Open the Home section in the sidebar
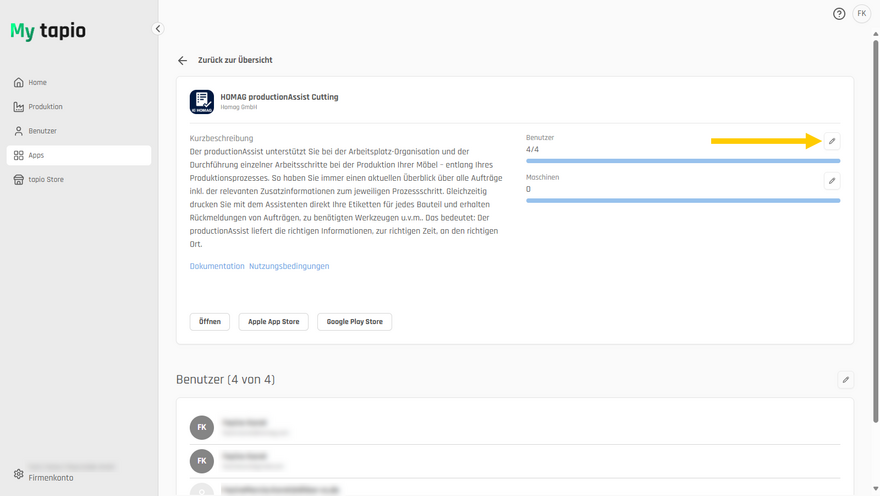The width and height of the screenshot is (880, 496). (x=79, y=82)
